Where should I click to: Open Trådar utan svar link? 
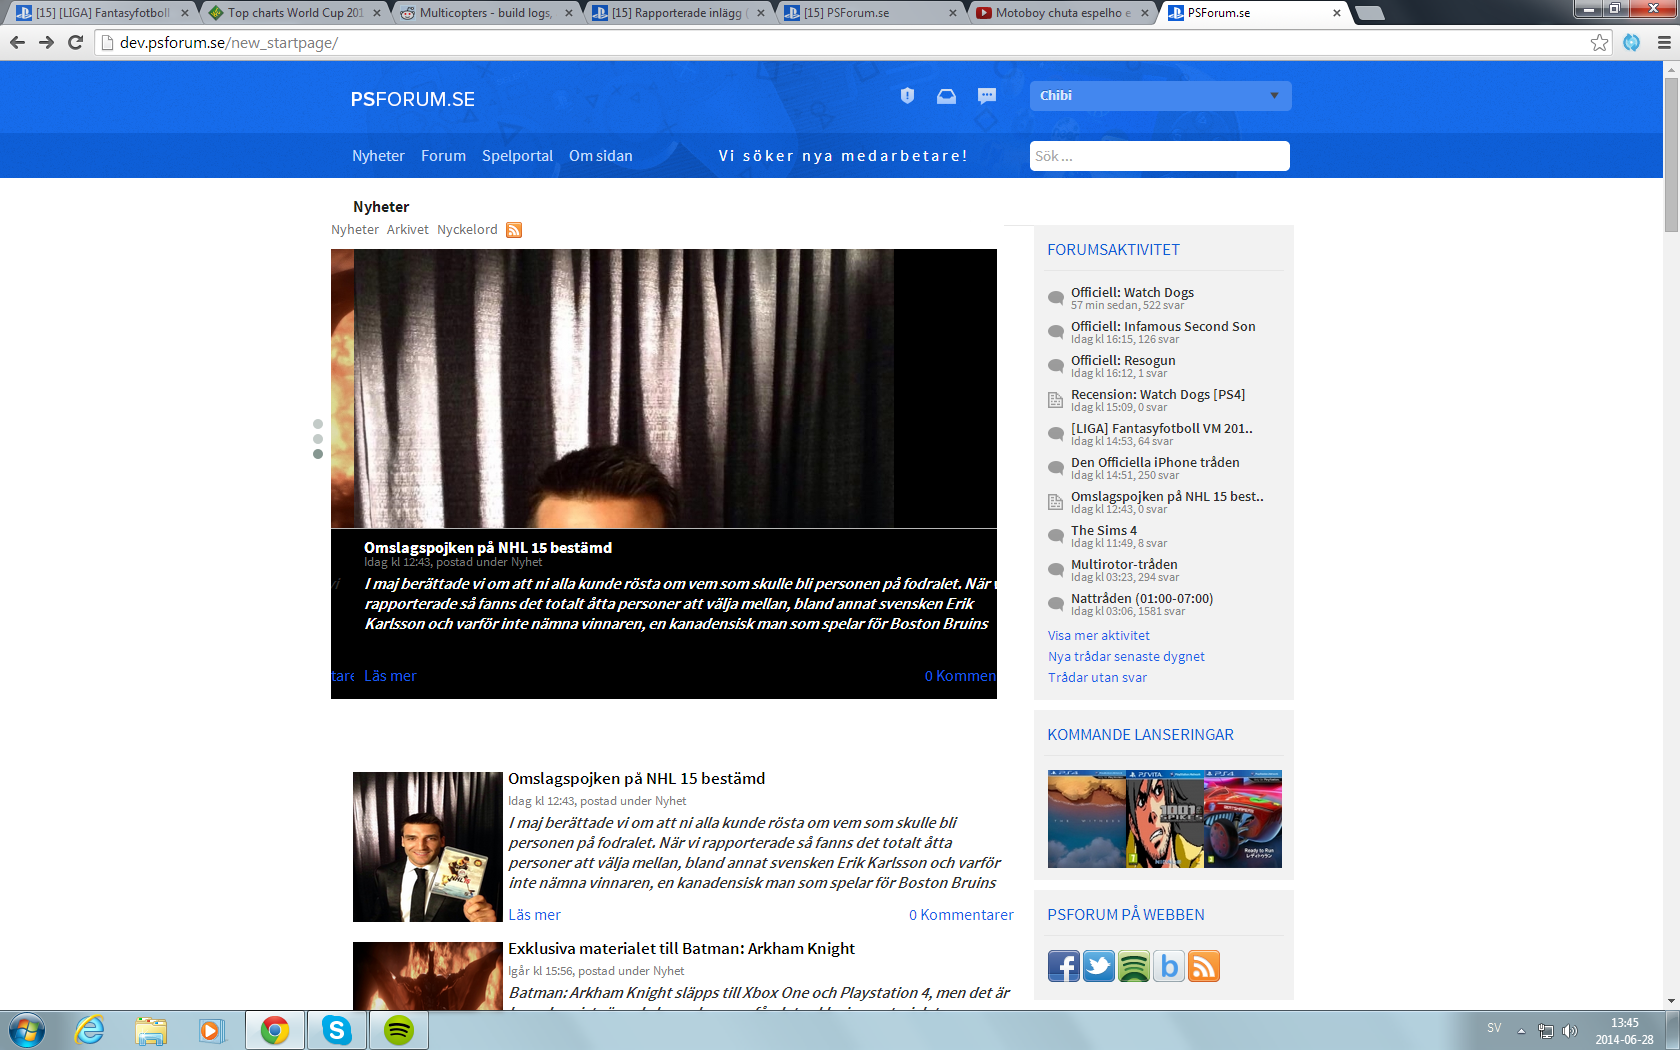pos(1097,678)
